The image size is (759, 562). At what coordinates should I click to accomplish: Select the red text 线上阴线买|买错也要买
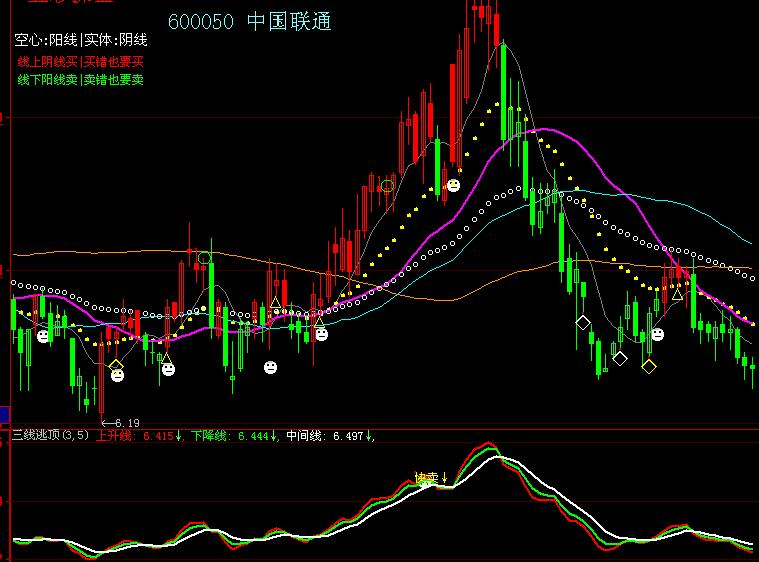pos(80,62)
